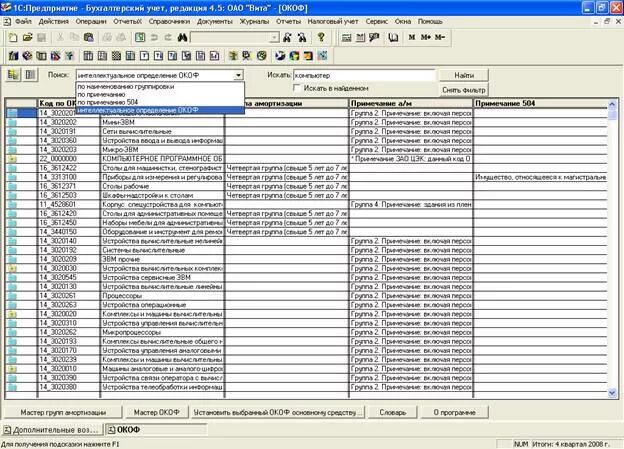Open the Операции menu
The height and width of the screenshot is (449, 624).
click(x=91, y=21)
